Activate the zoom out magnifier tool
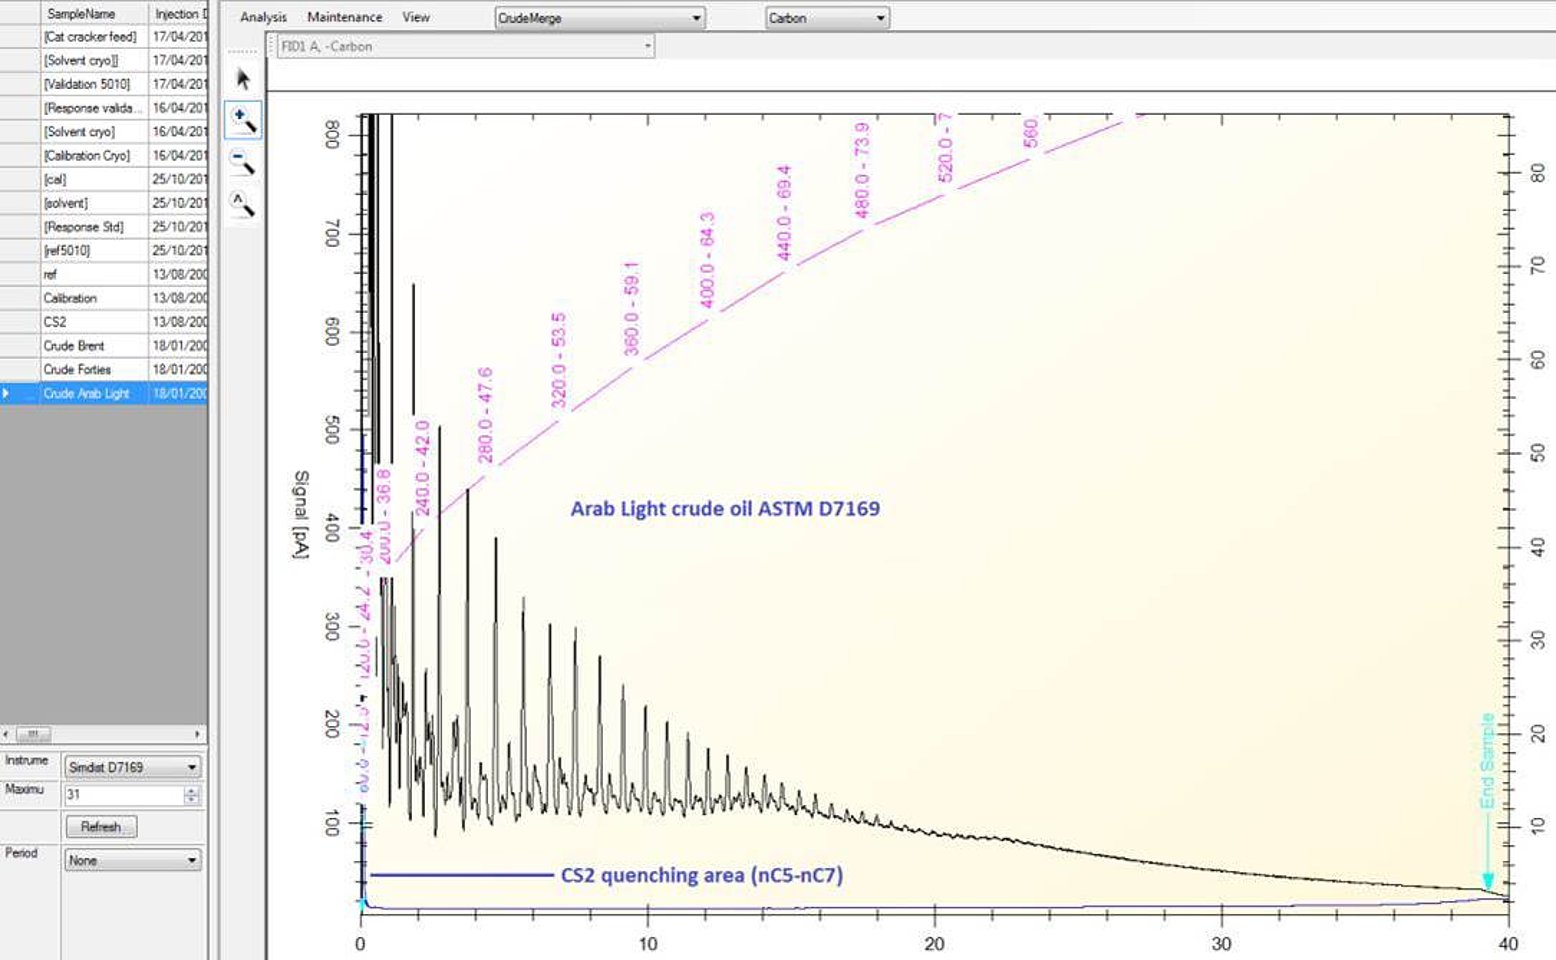 243,162
